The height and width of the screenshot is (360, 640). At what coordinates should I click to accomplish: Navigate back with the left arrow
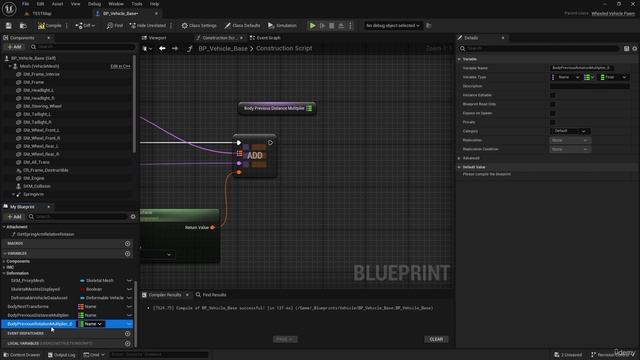(162, 49)
